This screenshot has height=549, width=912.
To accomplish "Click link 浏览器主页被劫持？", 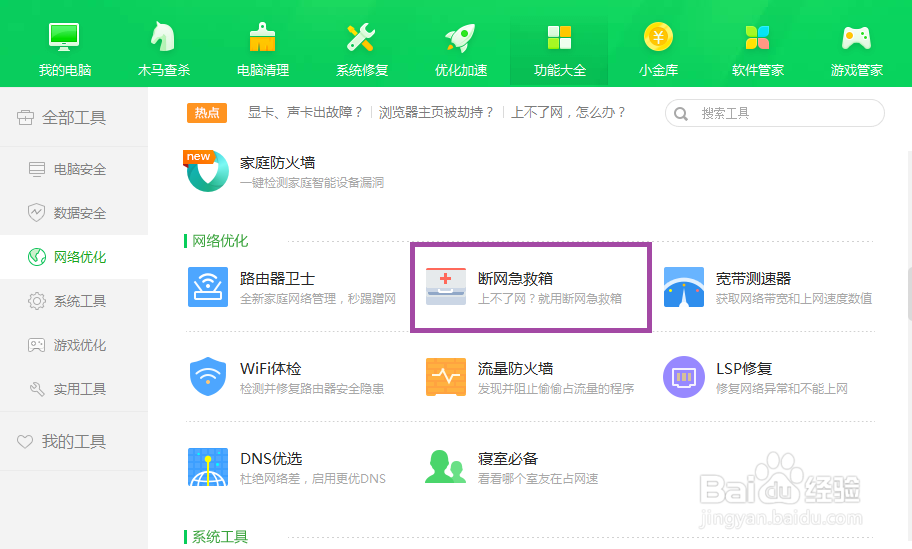I will click(x=437, y=112).
